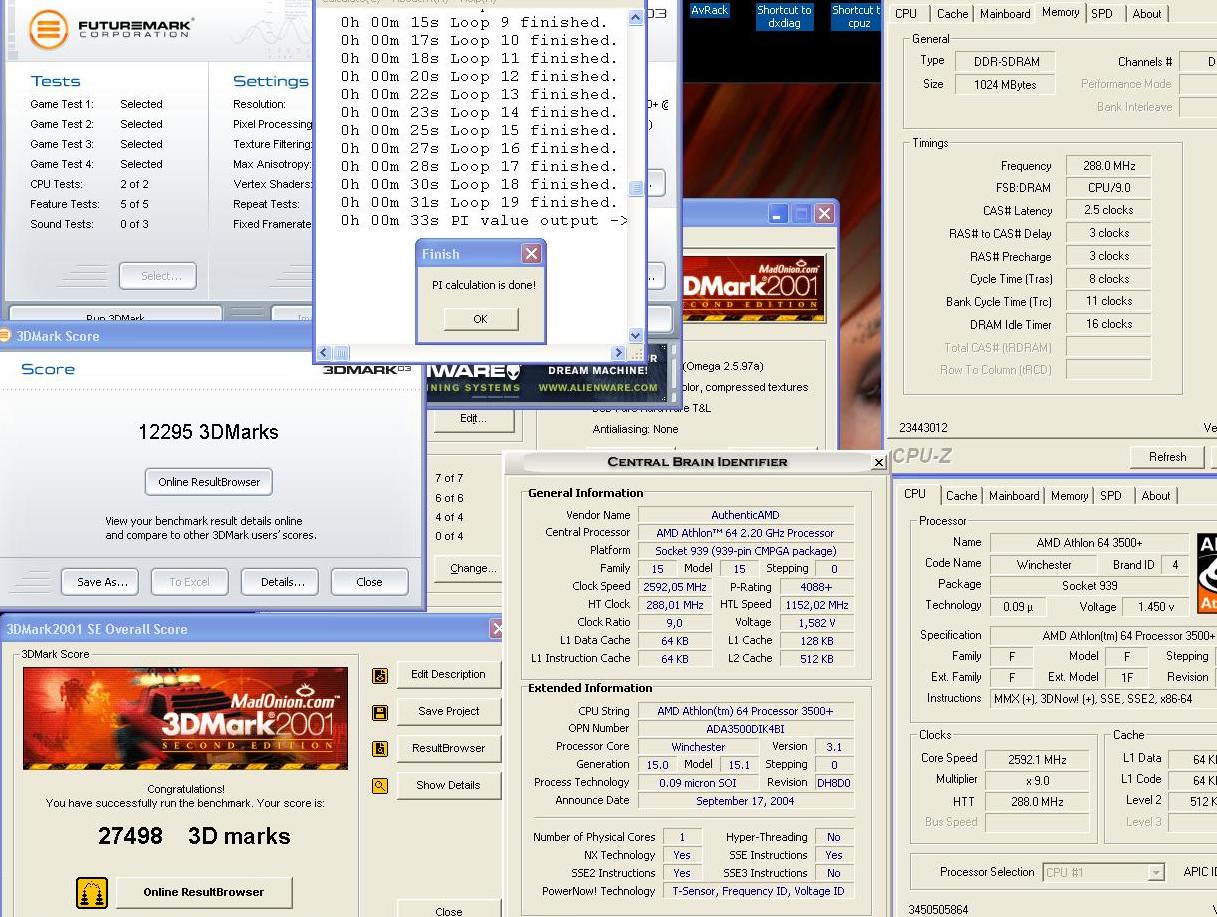Click the orange icon beside Online ResultBrowser
Screen dimensions: 1217x917
pos(91,892)
